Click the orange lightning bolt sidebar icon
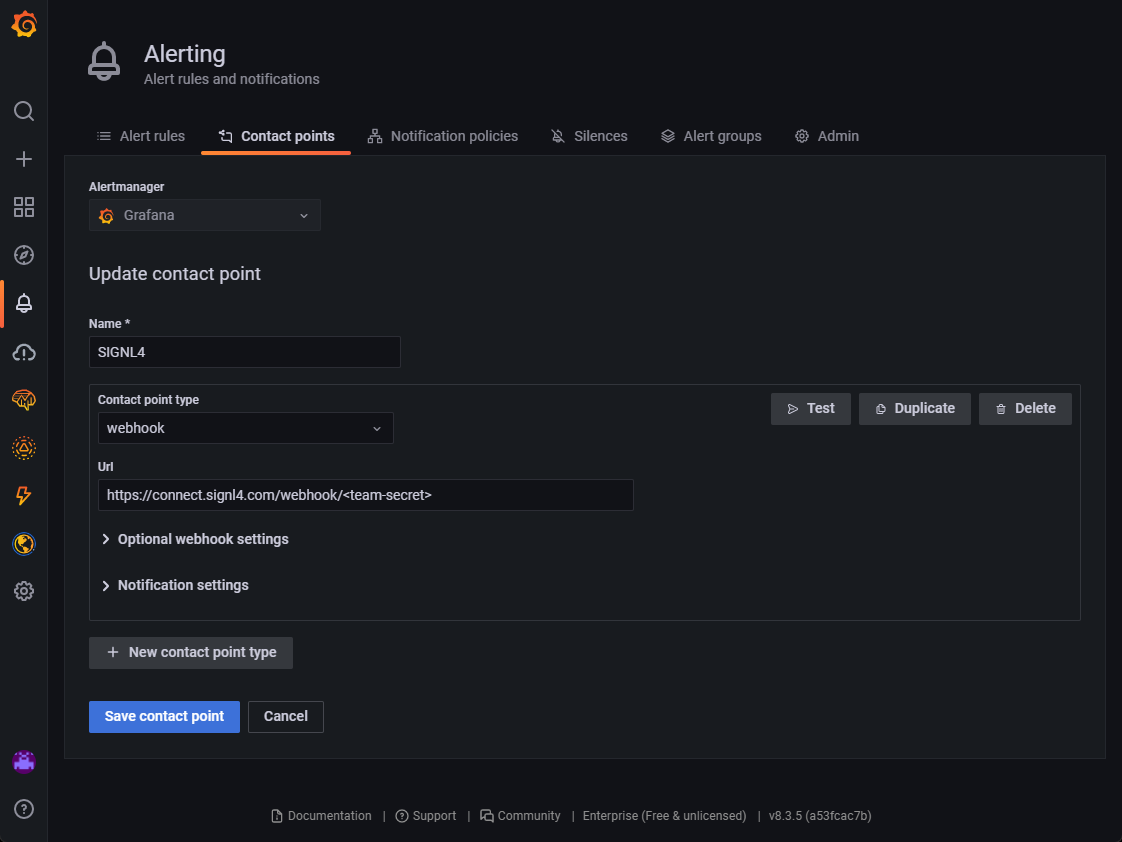The width and height of the screenshot is (1122, 842). pos(24,496)
